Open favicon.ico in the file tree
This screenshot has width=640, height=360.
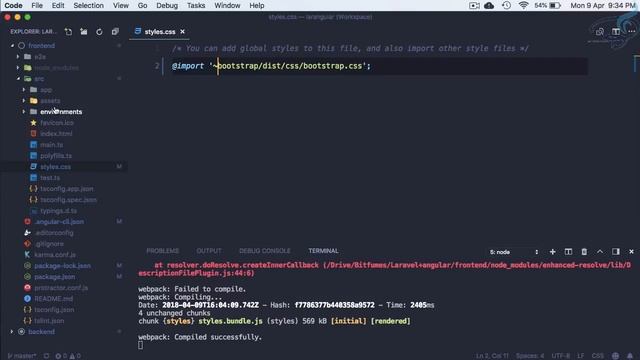click(57, 123)
